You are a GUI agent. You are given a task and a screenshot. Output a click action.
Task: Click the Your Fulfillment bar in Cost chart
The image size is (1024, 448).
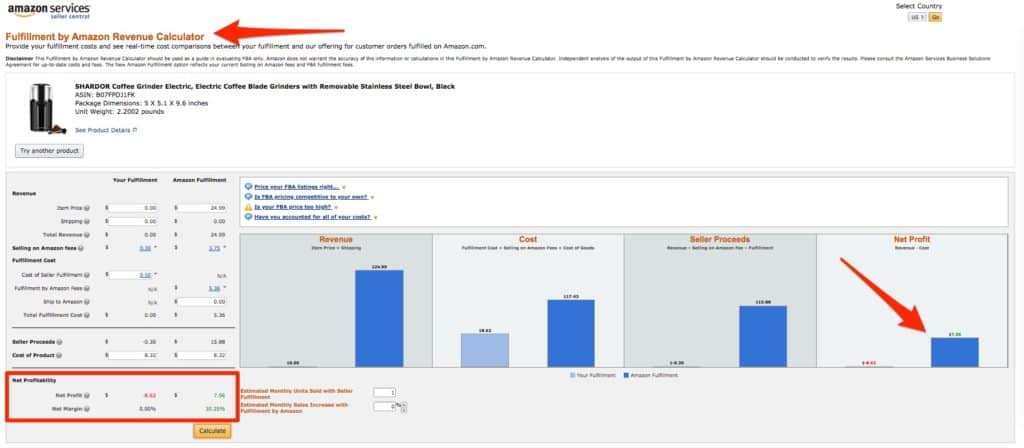pyautogui.click(x=485, y=350)
